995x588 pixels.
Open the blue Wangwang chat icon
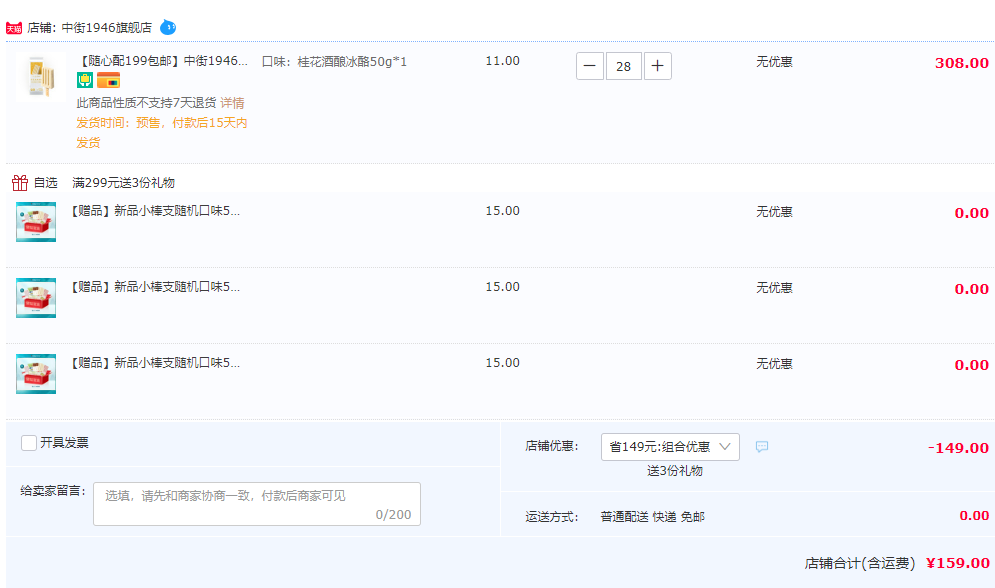(168, 27)
